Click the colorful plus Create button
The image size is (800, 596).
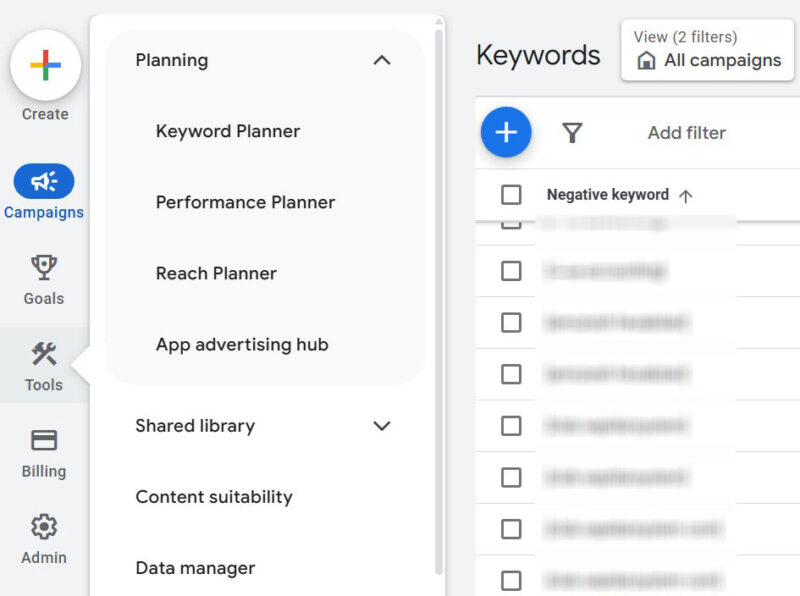pyautogui.click(x=45, y=66)
